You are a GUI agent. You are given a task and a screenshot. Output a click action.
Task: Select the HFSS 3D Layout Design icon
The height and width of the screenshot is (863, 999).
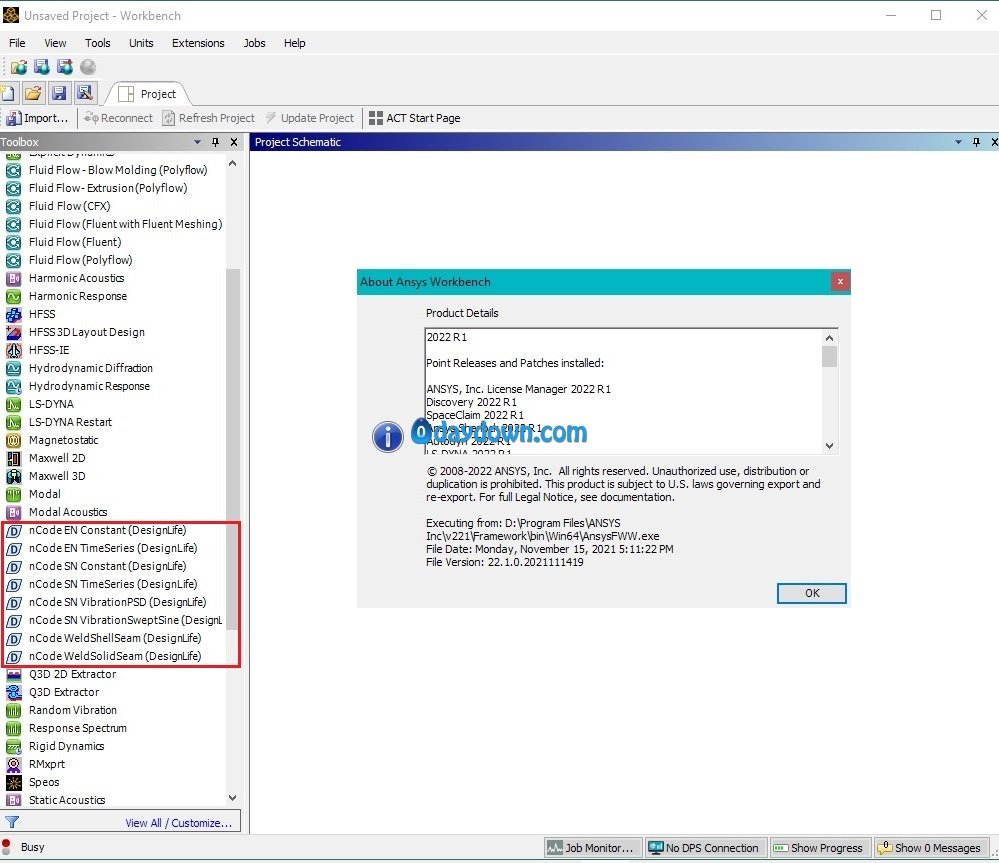point(13,332)
